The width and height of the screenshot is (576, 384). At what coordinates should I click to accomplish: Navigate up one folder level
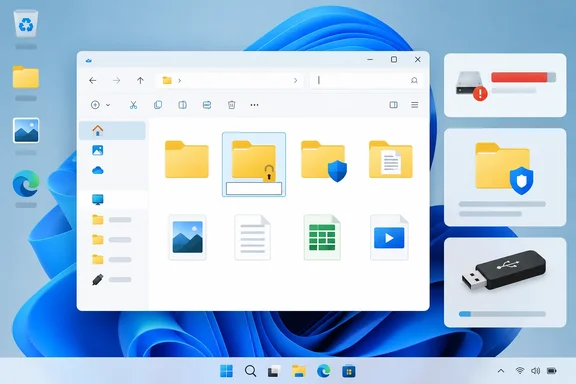point(140,80)
